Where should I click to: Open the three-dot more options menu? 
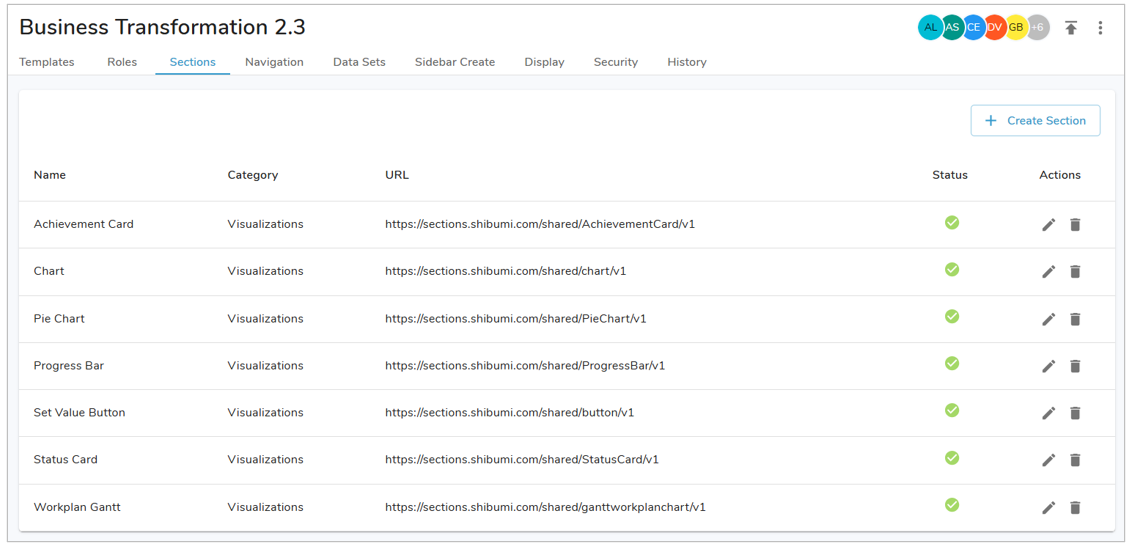pyautogui.click(x=1100, y=28)
